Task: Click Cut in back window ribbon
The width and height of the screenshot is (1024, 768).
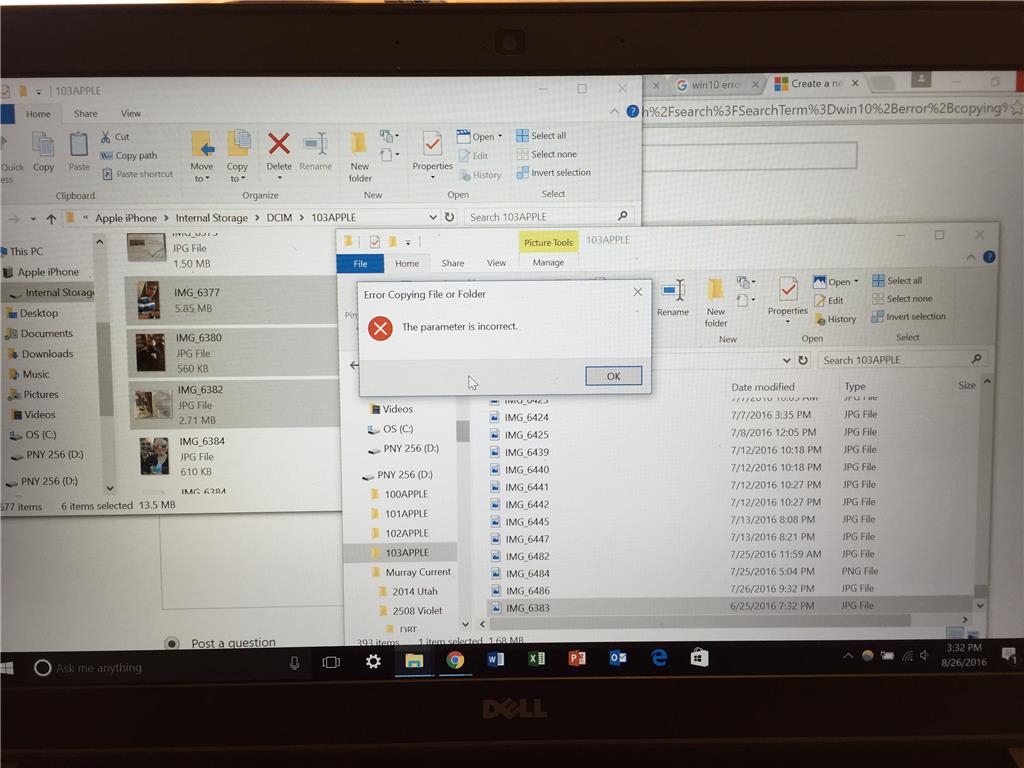Action: coord(116,137)
